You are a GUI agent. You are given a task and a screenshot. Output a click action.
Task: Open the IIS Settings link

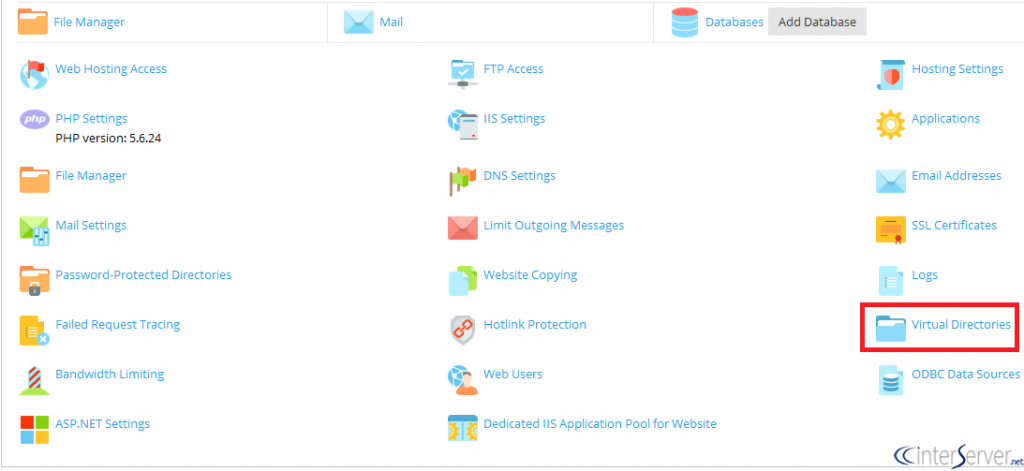tap(514, 119)
